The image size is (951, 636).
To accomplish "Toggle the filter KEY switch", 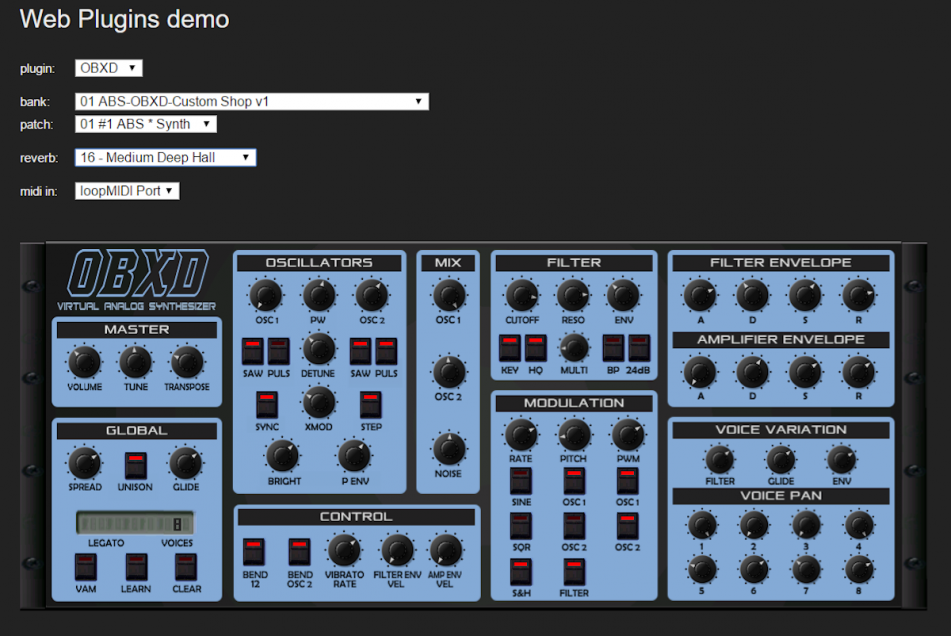I will coord(510,348).
